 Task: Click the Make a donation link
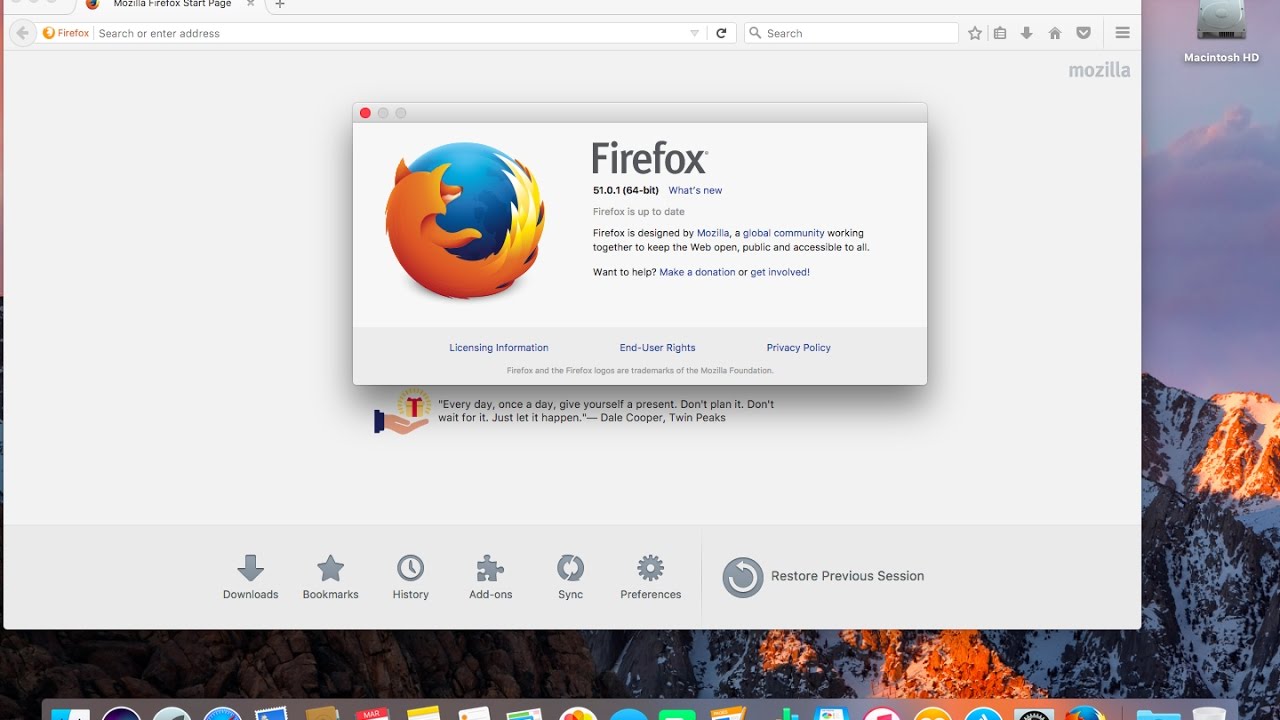pyautogui.click(x=697, y=272)
